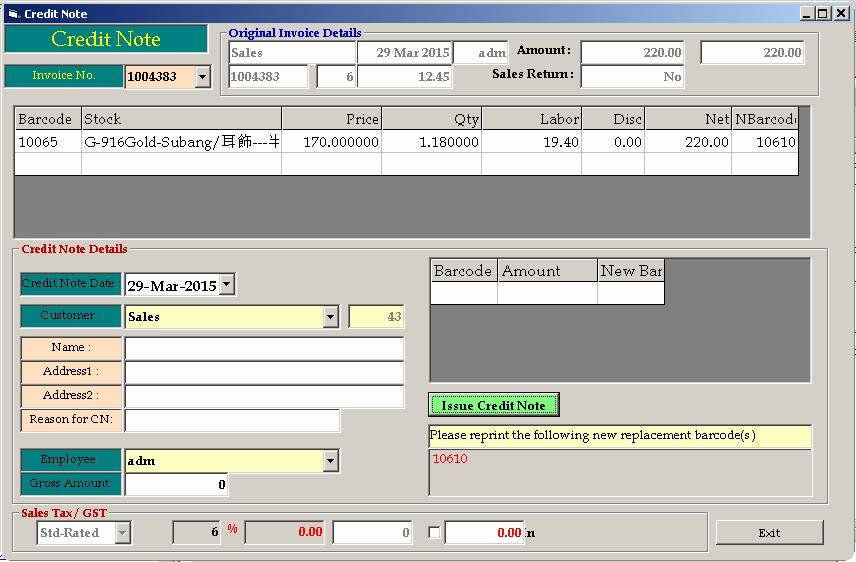856x562 pixels.
Task: Tick the checkbox in Sales Tax section
Action: pyautogui.click(x=434, y=533)
